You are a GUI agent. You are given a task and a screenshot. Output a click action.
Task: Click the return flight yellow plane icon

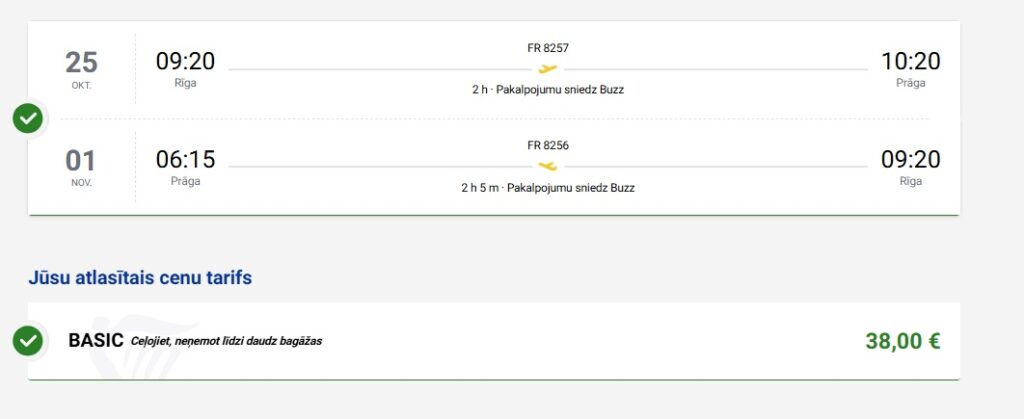click(548, 166)
